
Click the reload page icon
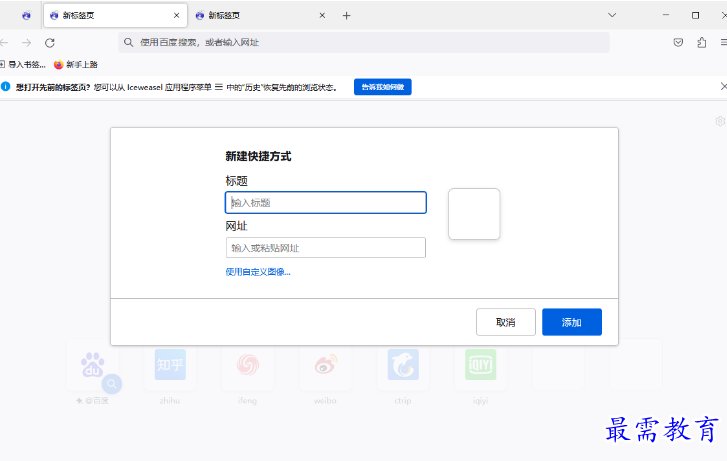click(50, 43)
